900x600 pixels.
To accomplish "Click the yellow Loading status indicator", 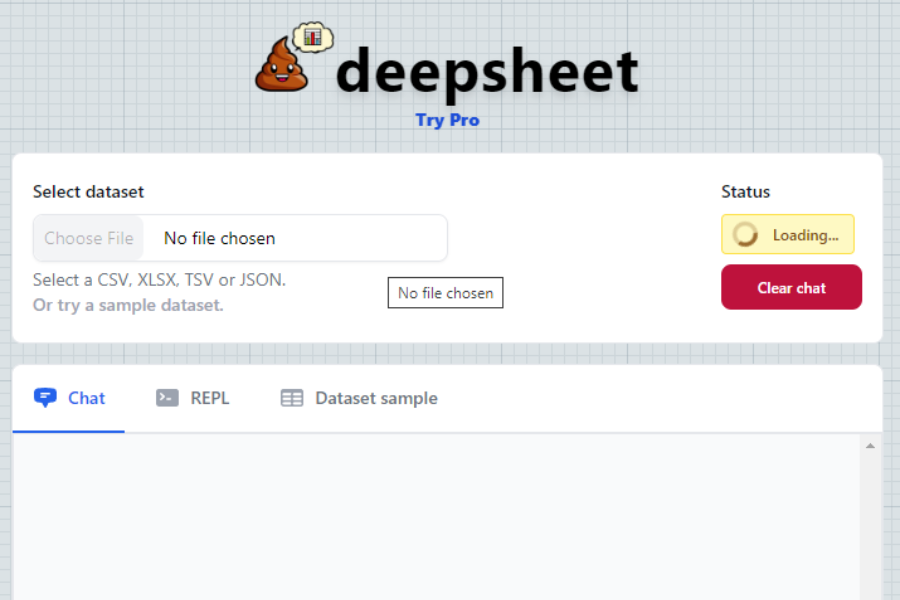I will (786, 233).
